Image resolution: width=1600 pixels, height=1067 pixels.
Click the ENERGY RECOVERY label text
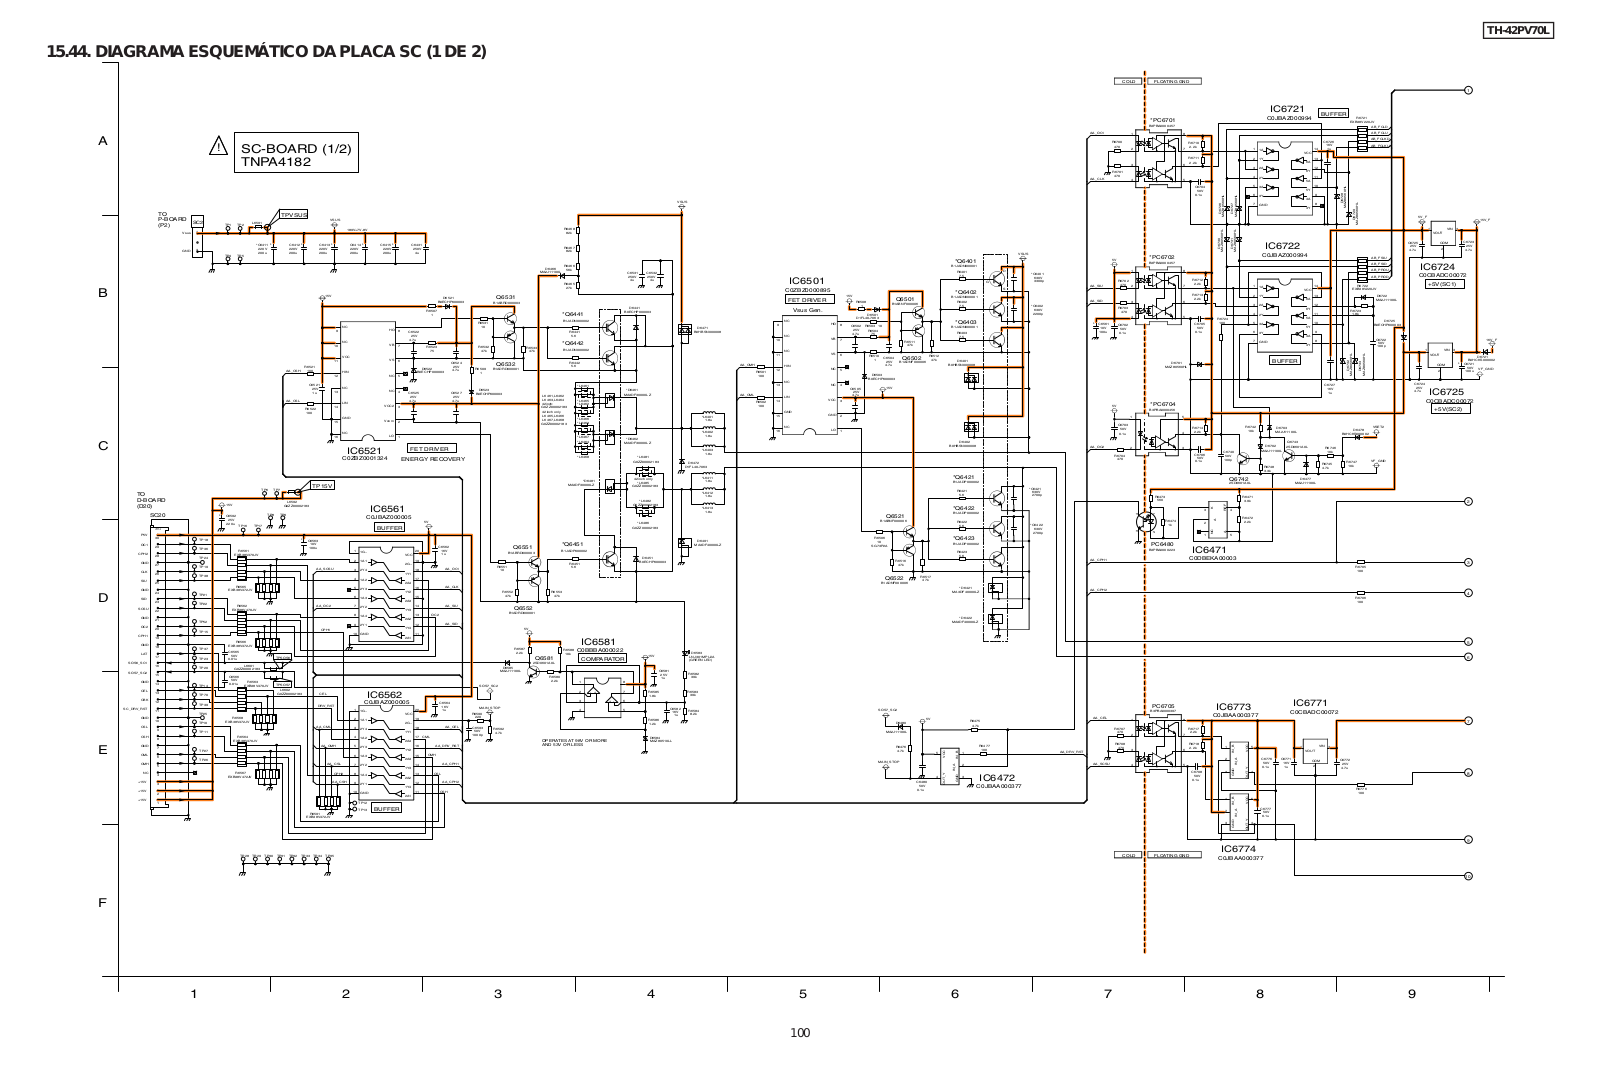click(x=432, y=459)
